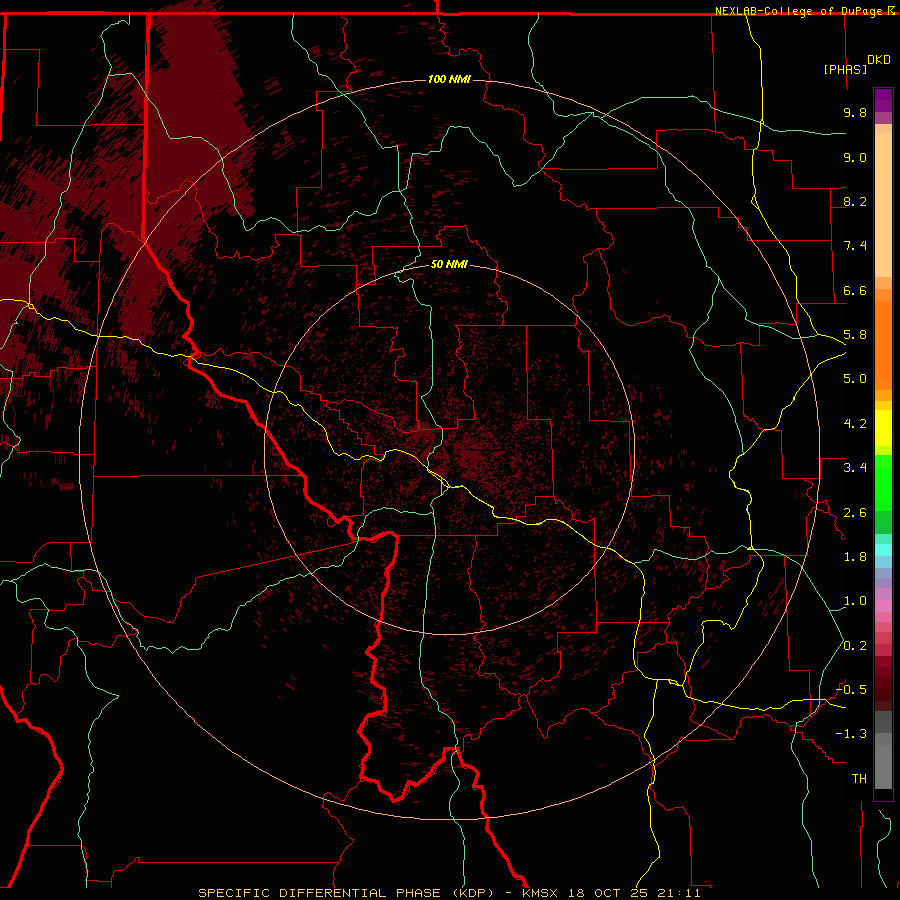
Task: Click the 2.6 legend value
Action: (855, 513)
